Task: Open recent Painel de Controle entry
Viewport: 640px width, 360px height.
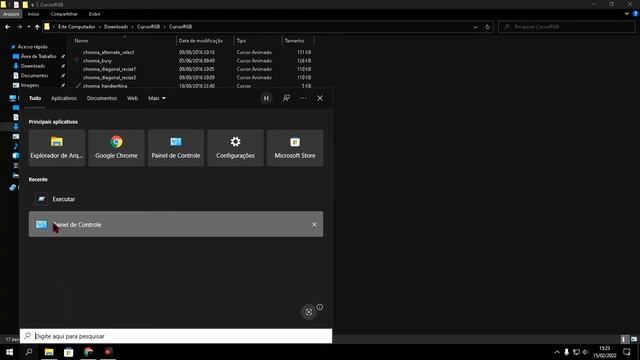Action: 176,224
